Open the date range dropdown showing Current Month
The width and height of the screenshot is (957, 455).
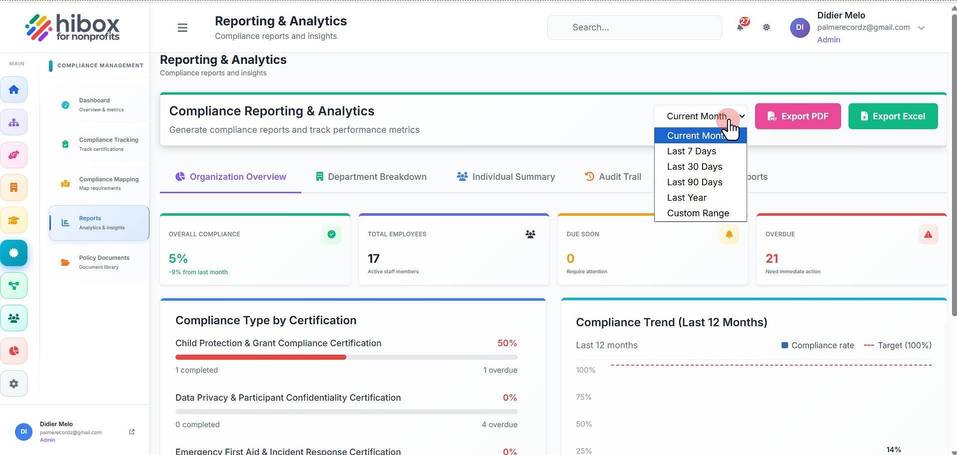point(701,116)
